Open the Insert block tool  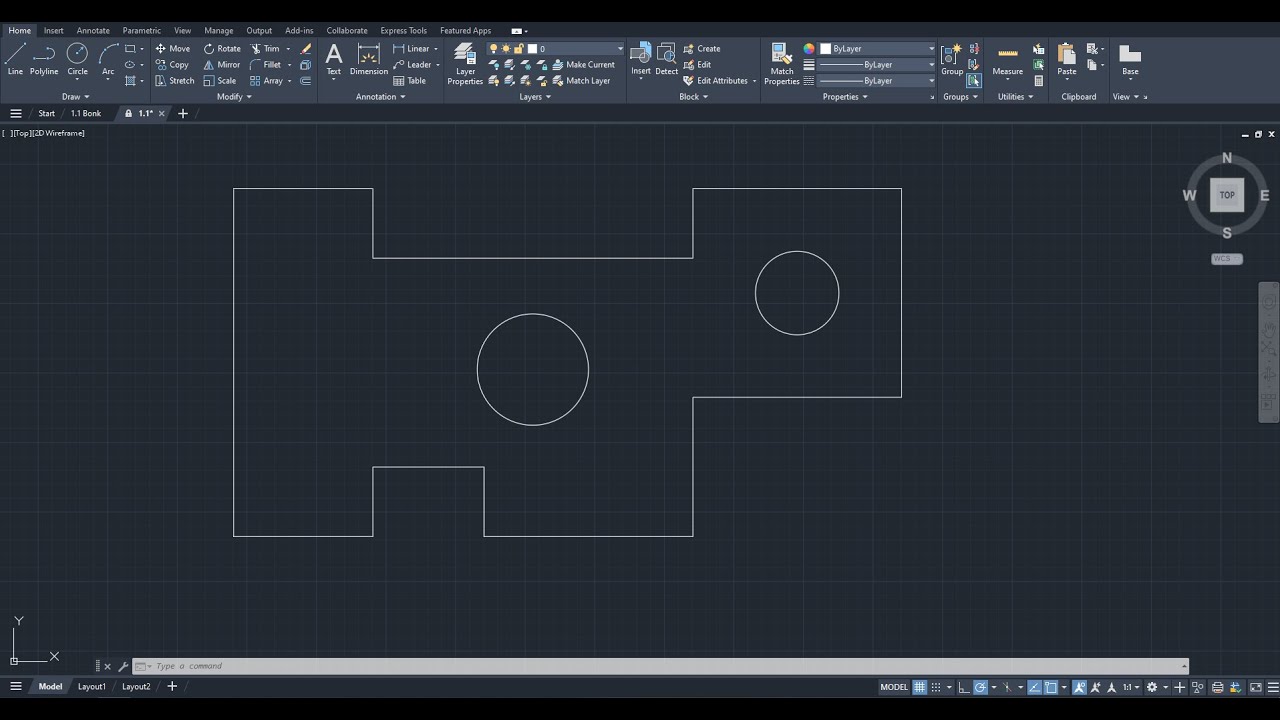click(x=641, y=59)
